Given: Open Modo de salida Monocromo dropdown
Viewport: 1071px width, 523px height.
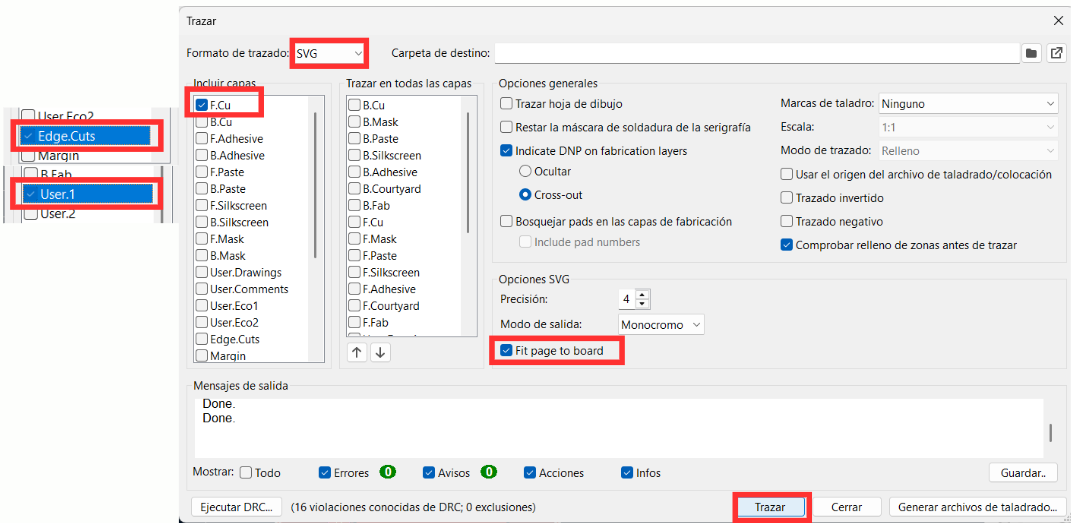Looking at the screenshot, I should pyautogui.click(x=660, y=325).
